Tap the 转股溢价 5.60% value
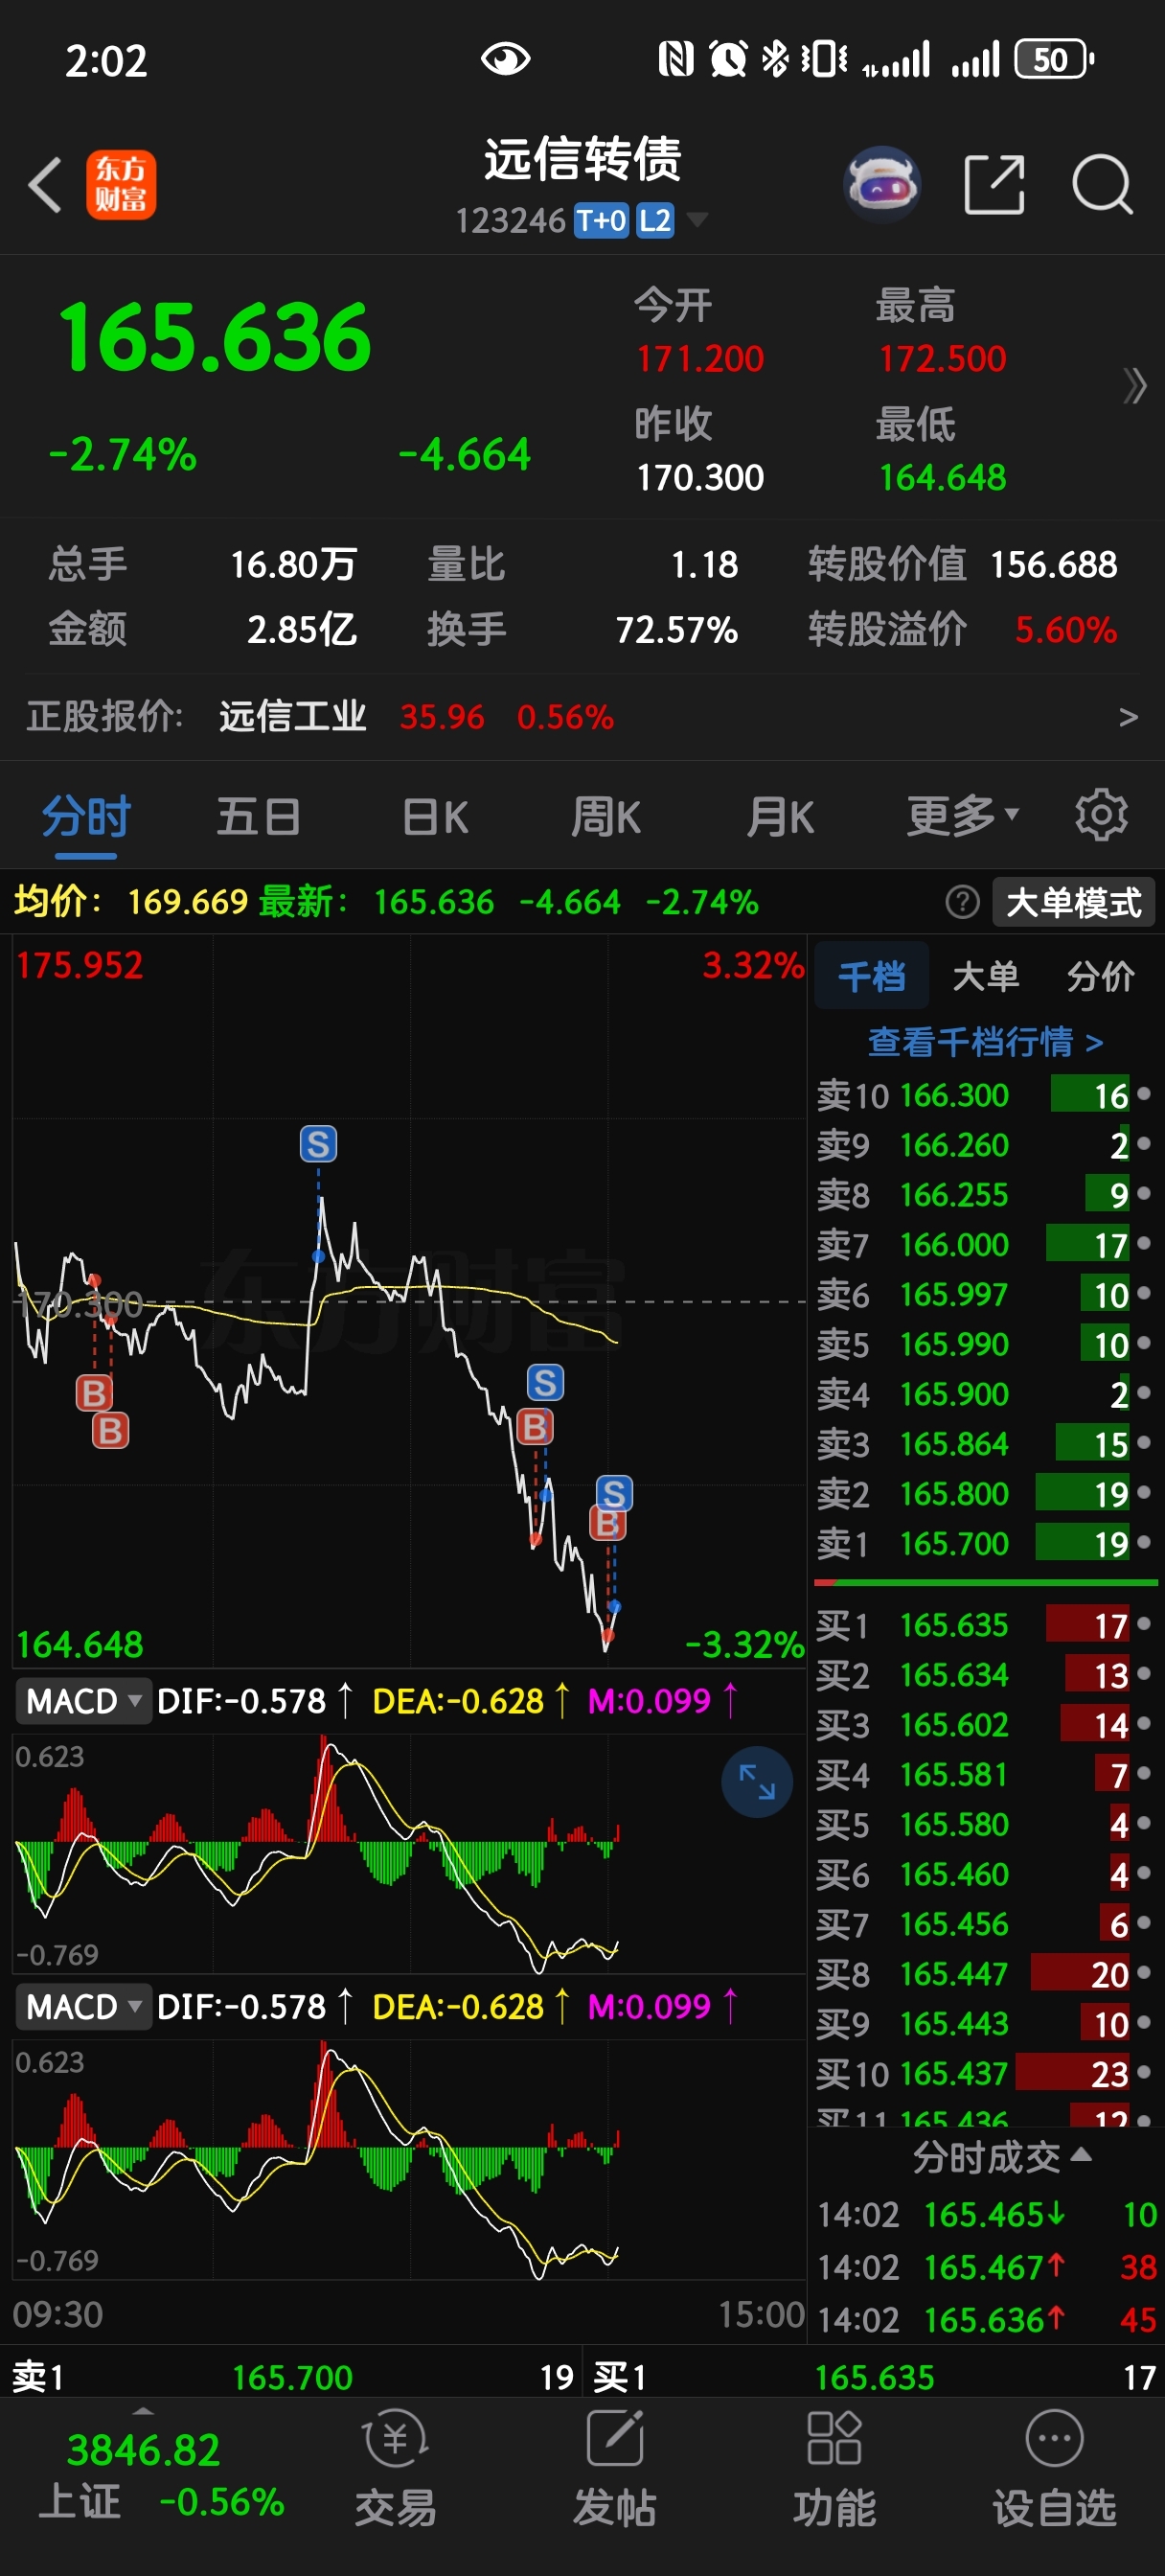The image size is (1165, 2576). 1065,629
